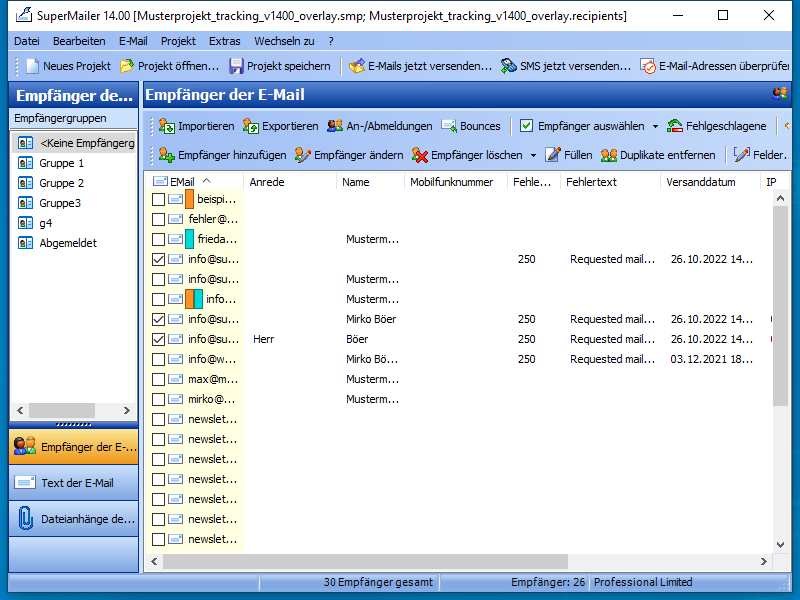800x600 pixels.
Task: Run the E-Mail-Adressen überprüfen check
Action: (715, 66)
